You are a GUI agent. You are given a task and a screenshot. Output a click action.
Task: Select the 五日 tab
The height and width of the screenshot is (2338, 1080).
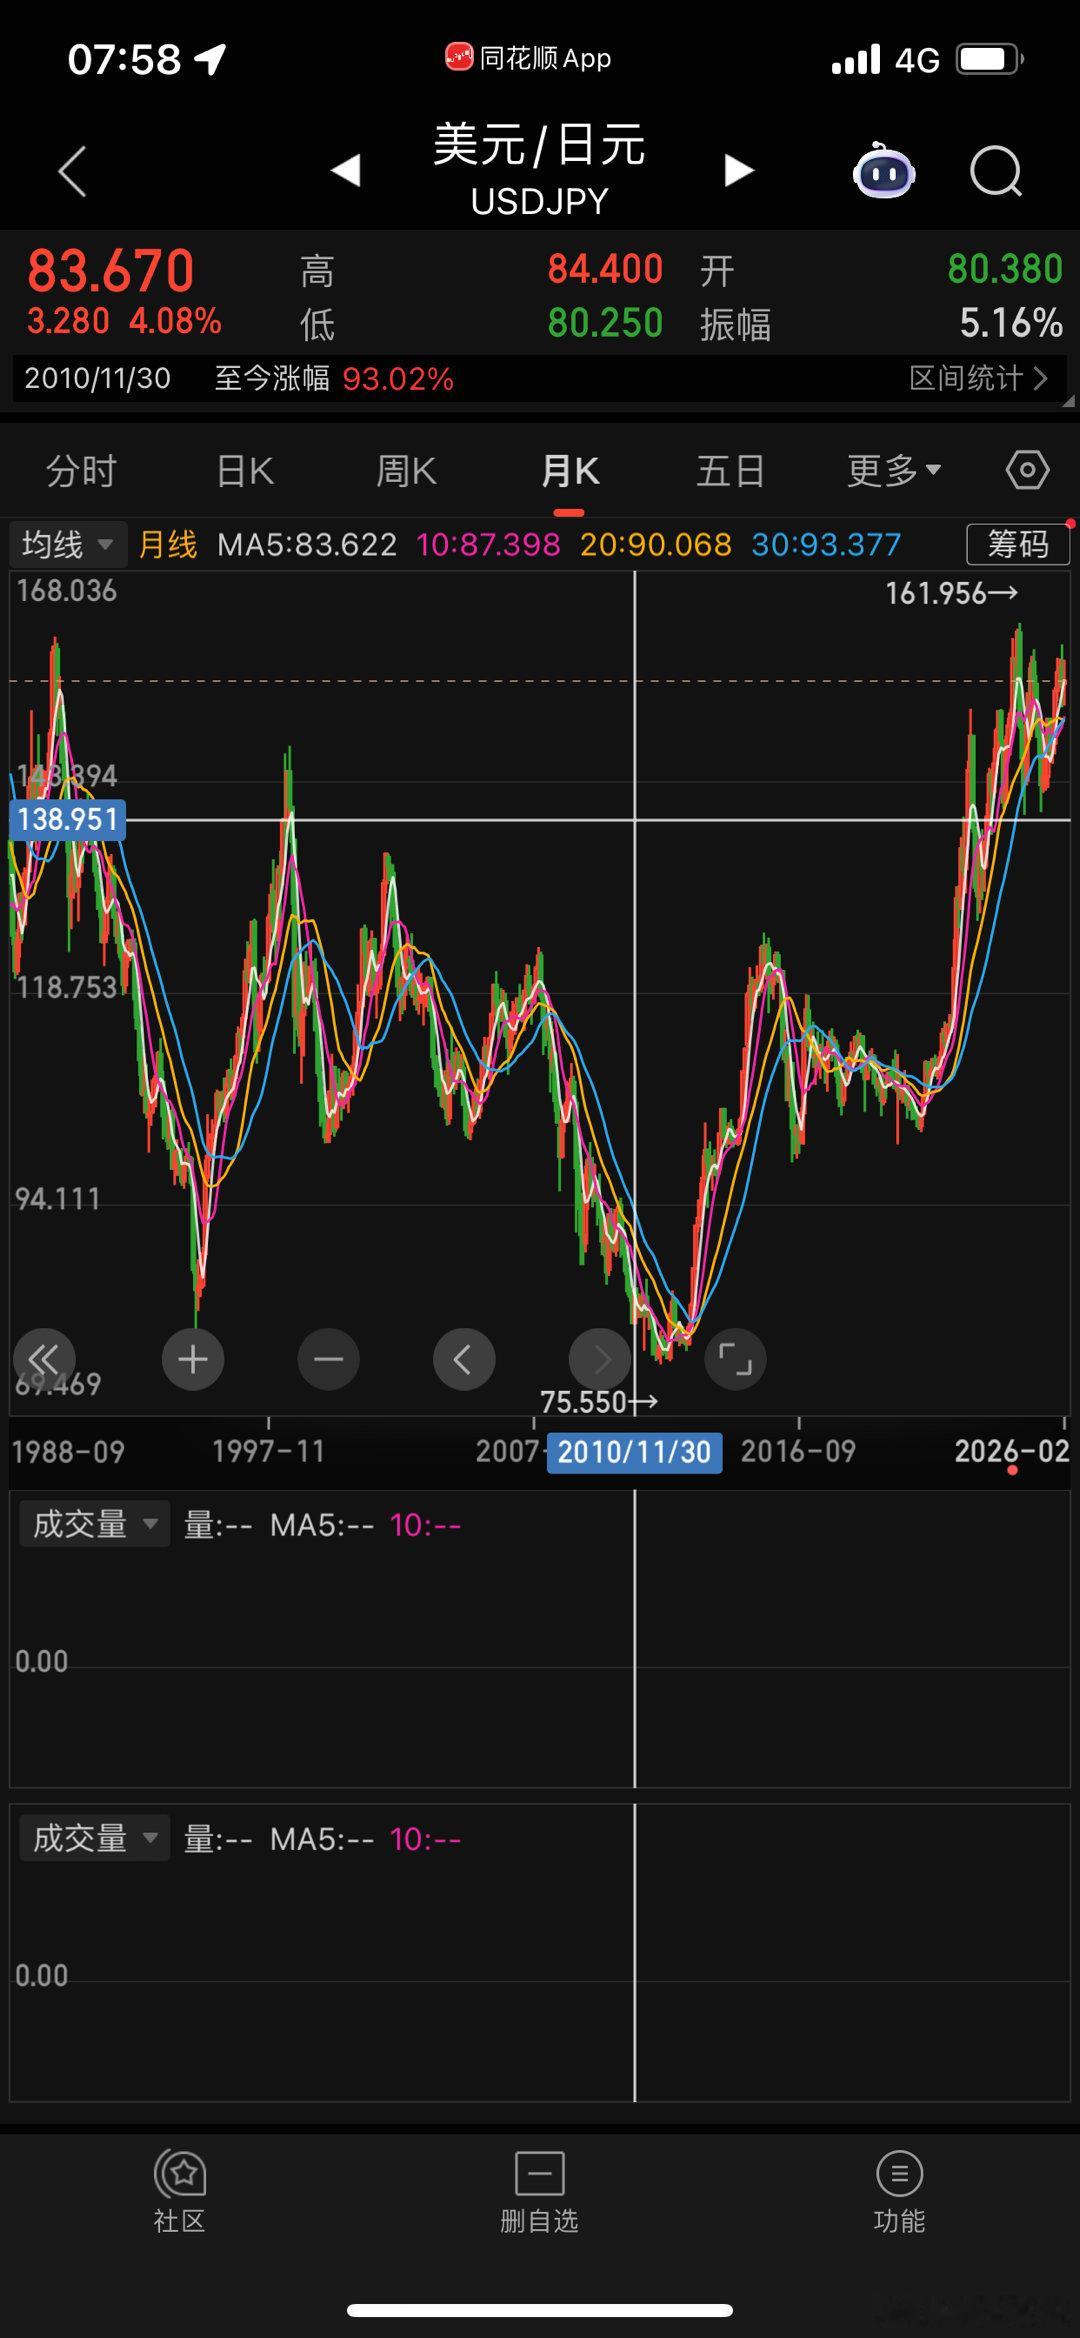click(730, 470)
